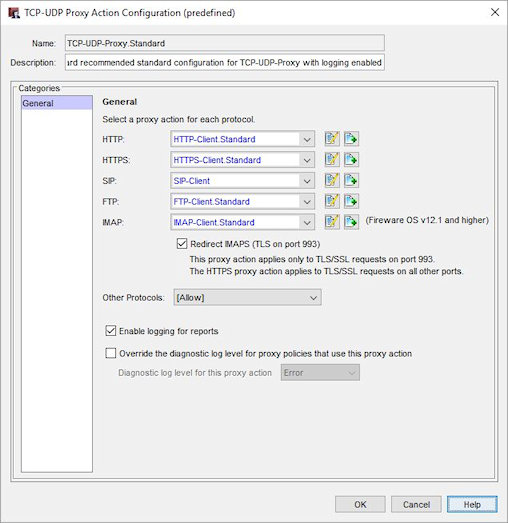Edit the HTTPS proxy action icon
The height and width of the screenshot is (523, 508).
[x=332, y=160]
